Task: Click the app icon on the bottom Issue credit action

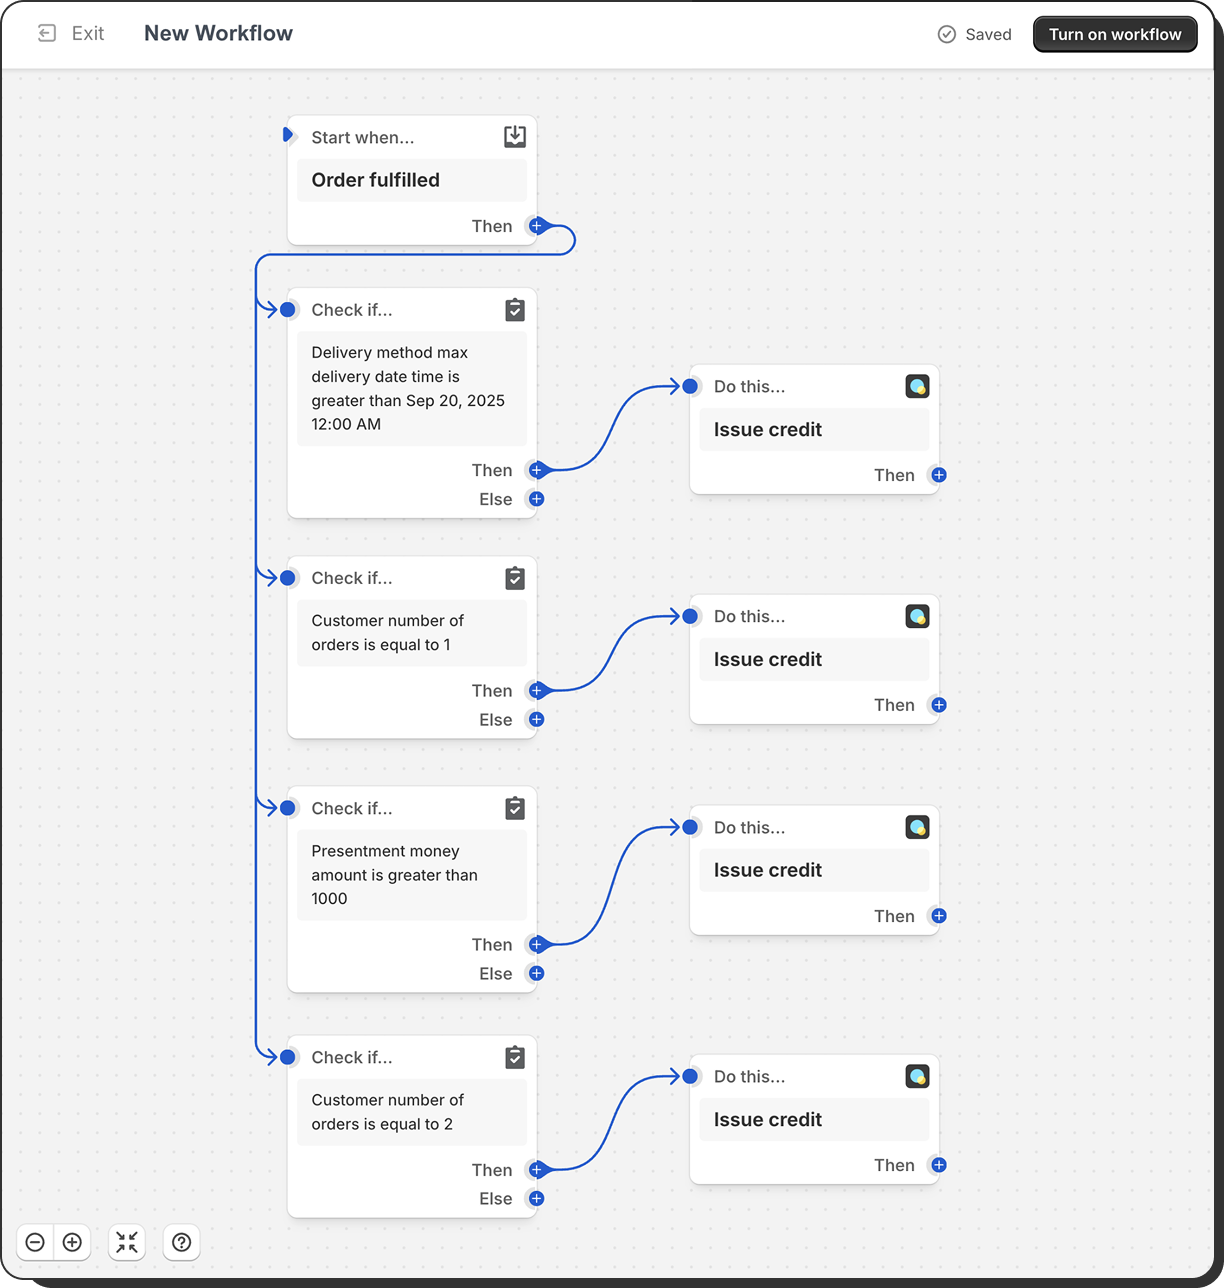Action: [917, 1076]
